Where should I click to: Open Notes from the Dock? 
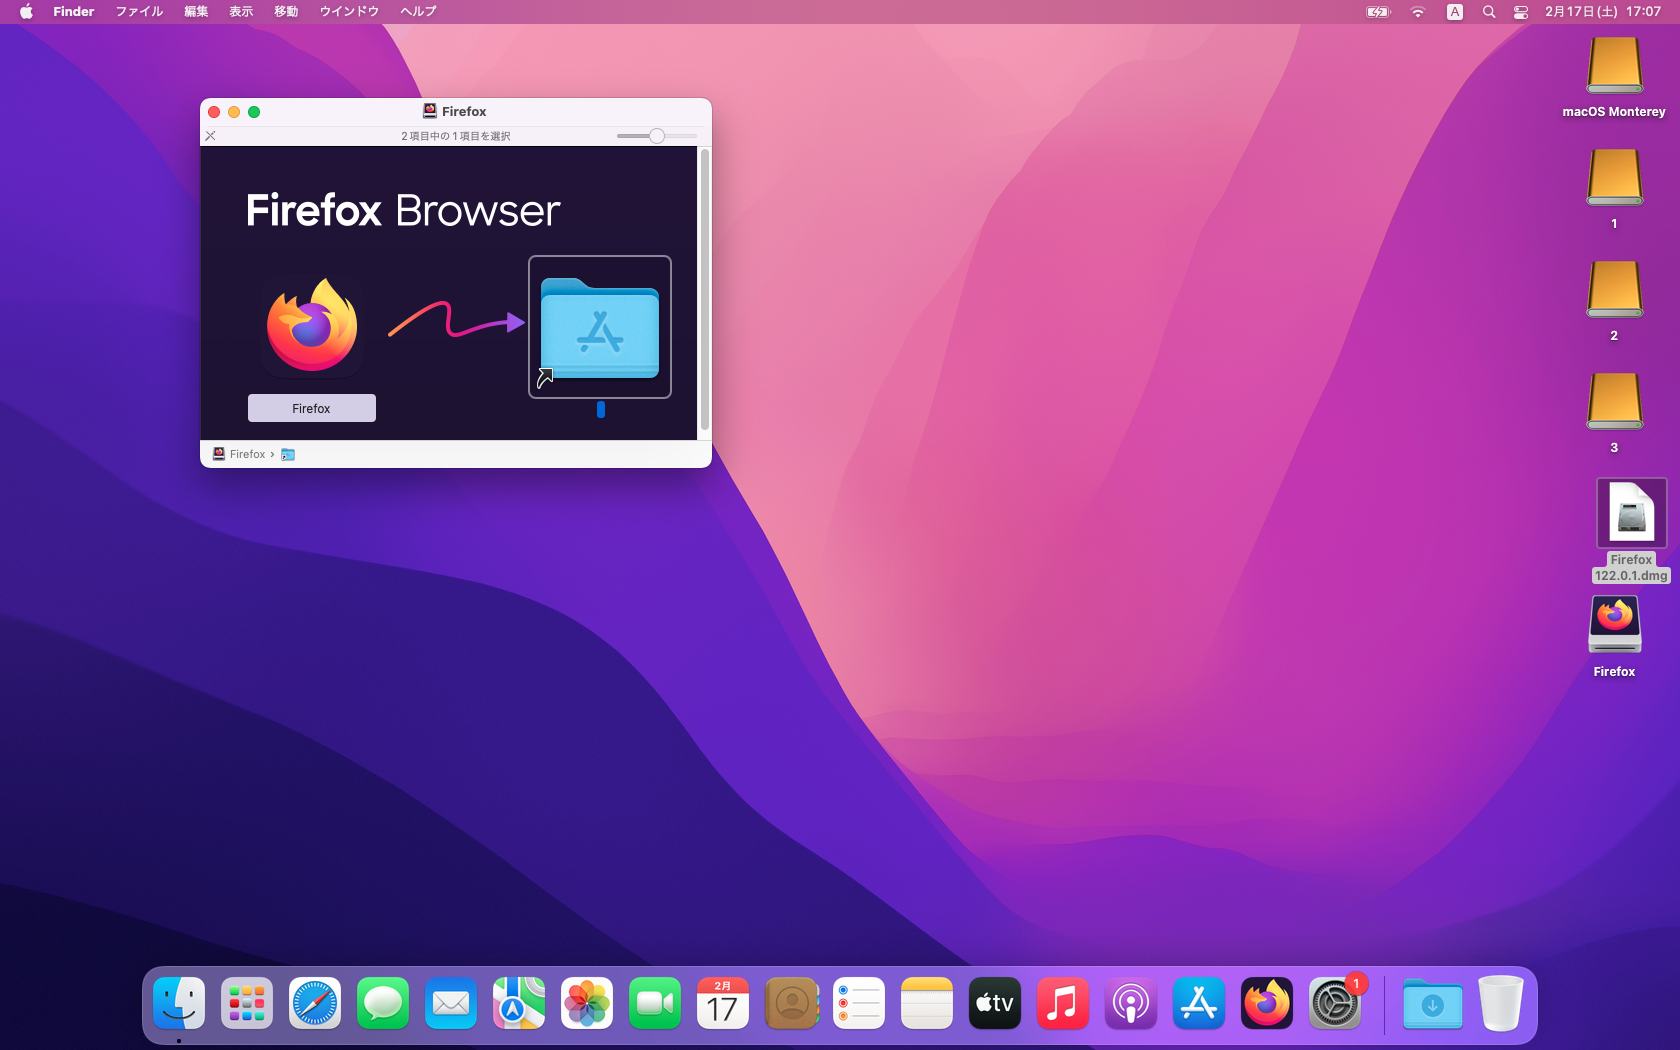pos(927,1003)
